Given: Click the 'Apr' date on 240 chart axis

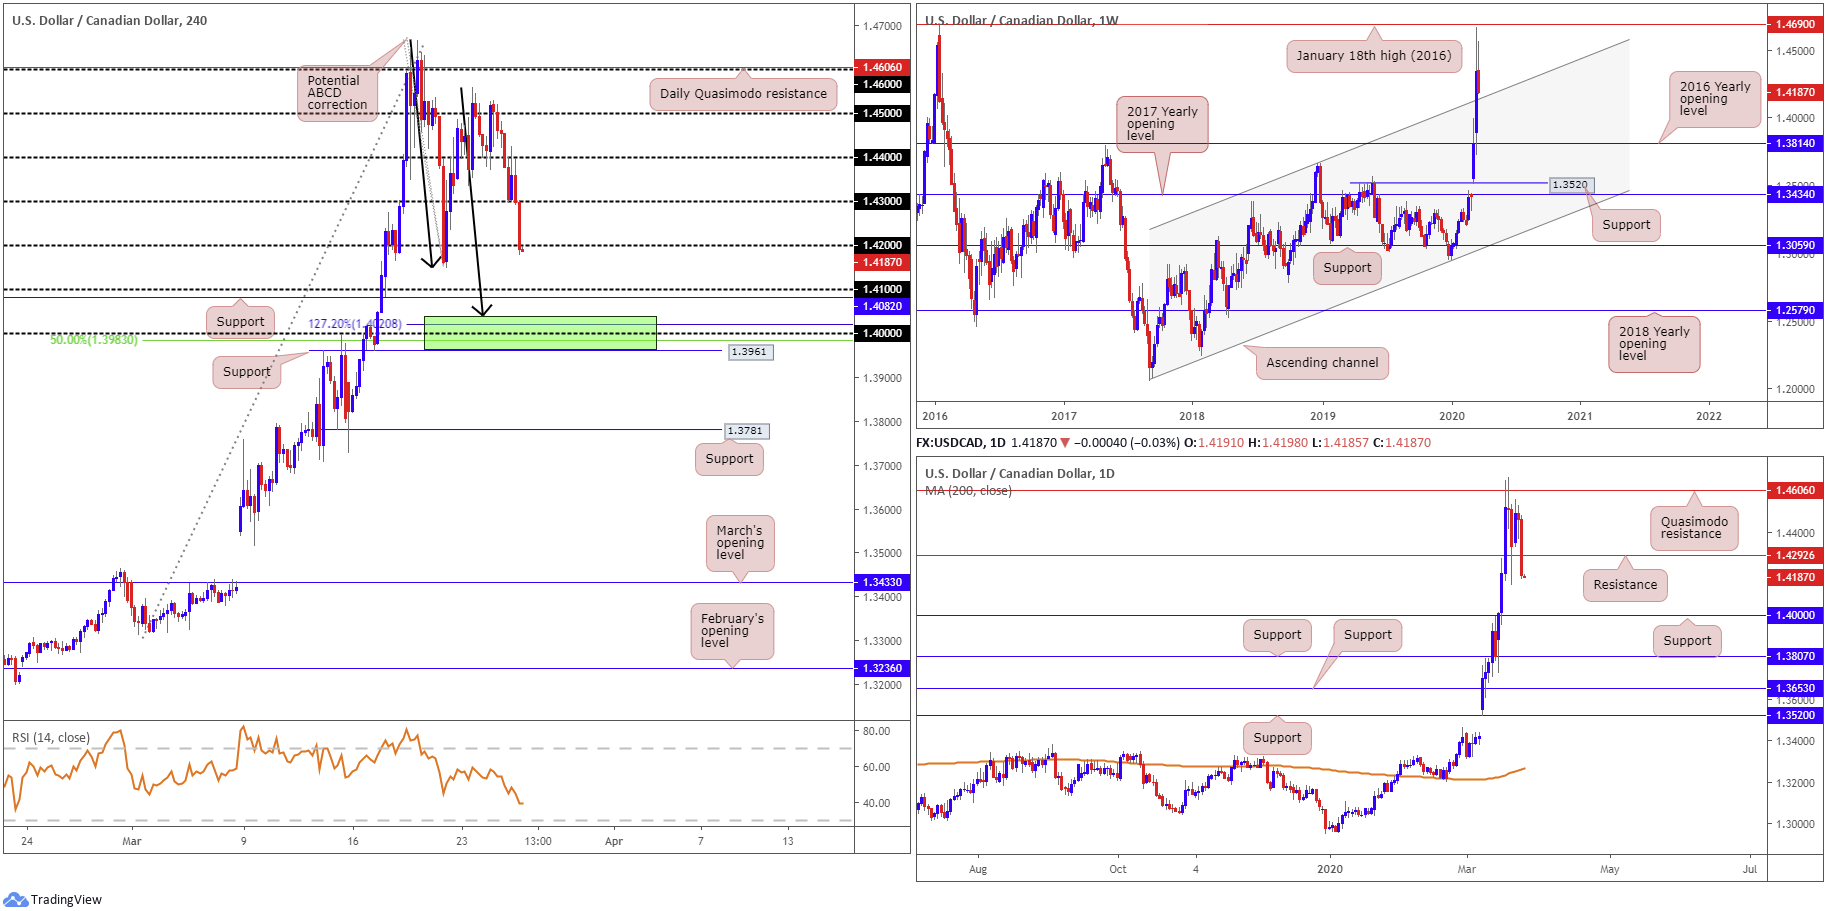Looking at the screenshot, I should tap(614, 842).
